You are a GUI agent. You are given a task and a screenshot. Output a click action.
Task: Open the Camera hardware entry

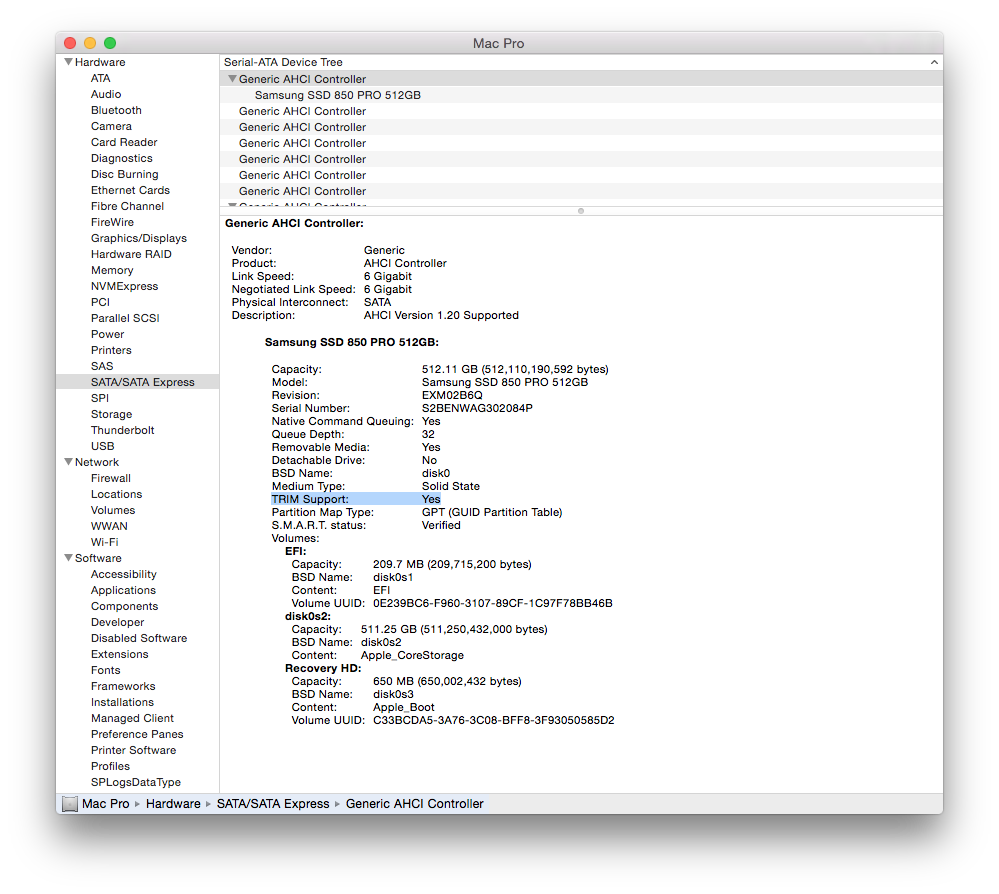pos(111,126)
